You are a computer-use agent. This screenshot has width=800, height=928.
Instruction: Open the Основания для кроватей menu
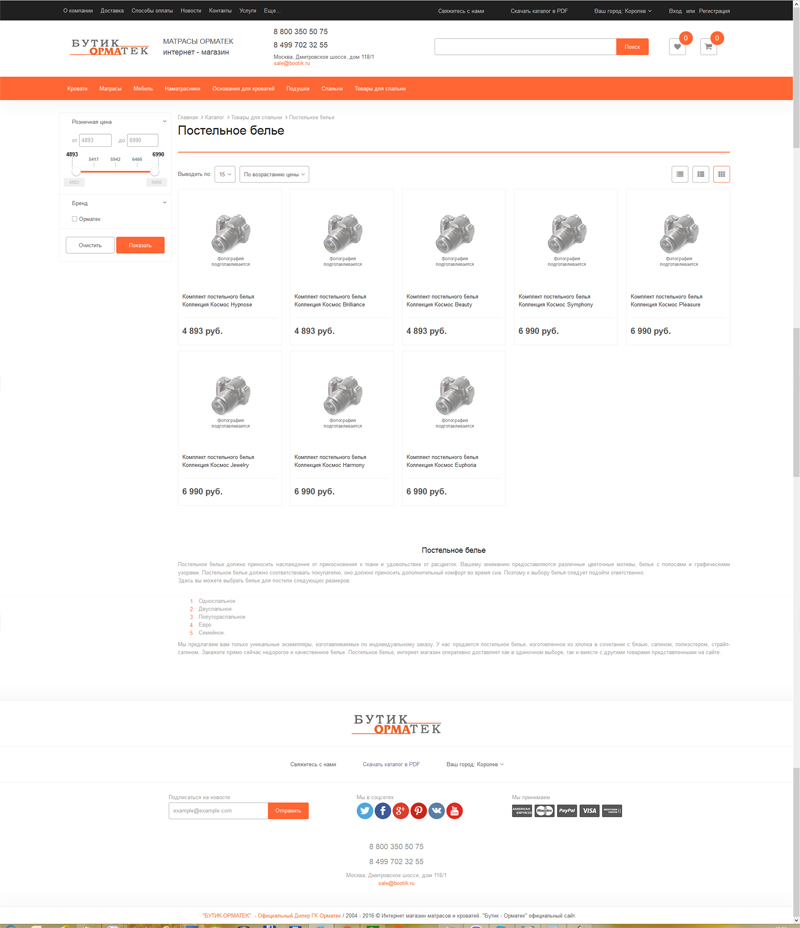[x=243, y=89]
